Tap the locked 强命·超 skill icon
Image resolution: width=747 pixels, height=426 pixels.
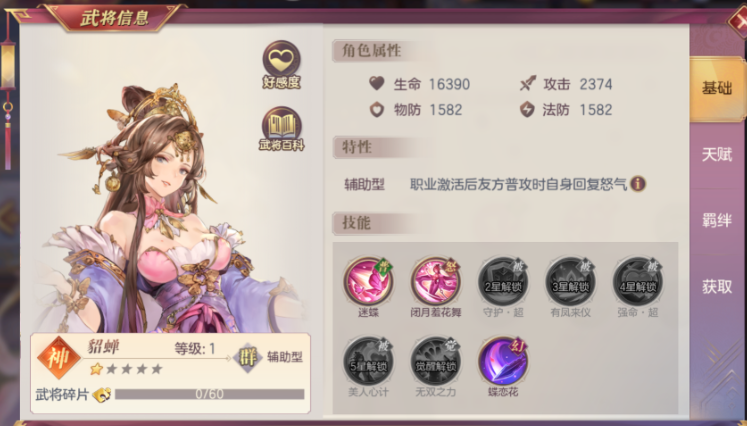pos(637,281)
